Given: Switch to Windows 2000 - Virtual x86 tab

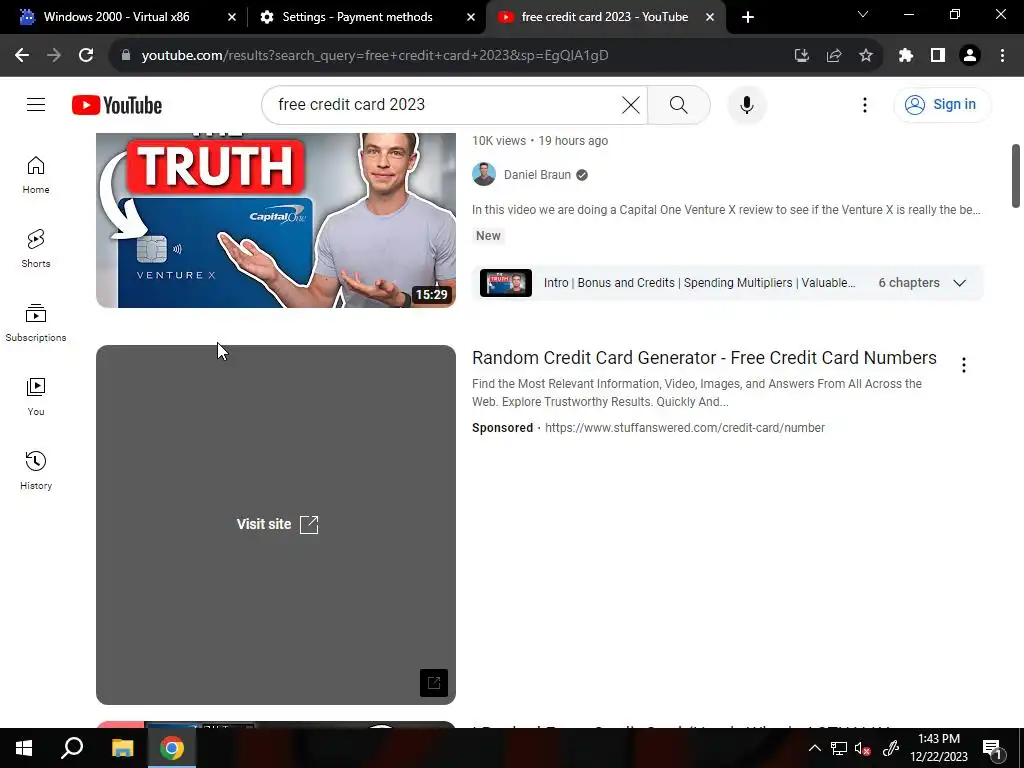Looking at the screenshot, I should click(116, 17).
